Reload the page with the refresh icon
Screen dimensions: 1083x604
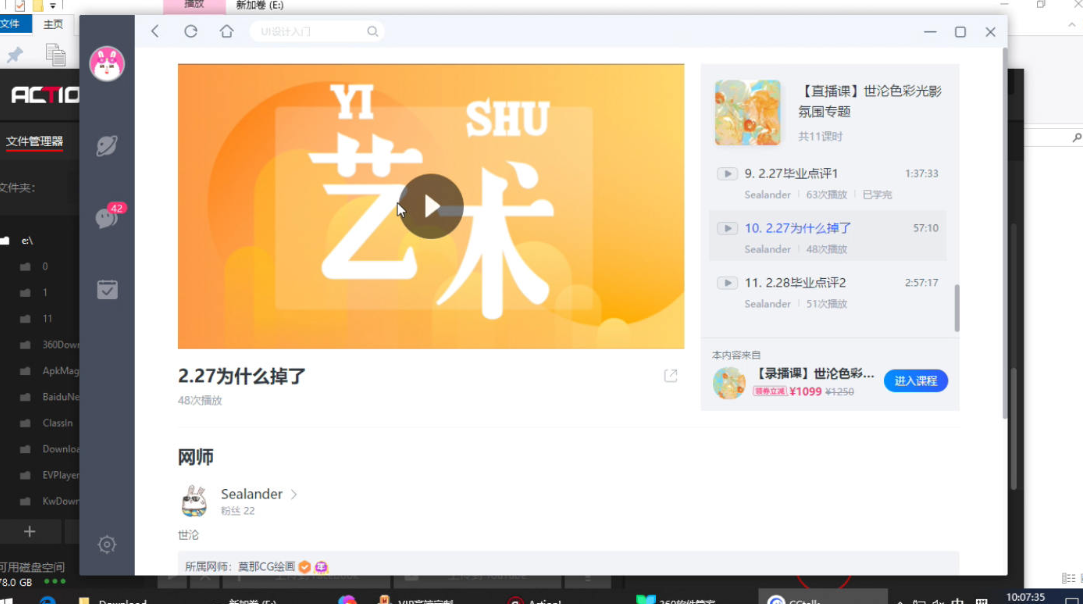coord(191,31)
